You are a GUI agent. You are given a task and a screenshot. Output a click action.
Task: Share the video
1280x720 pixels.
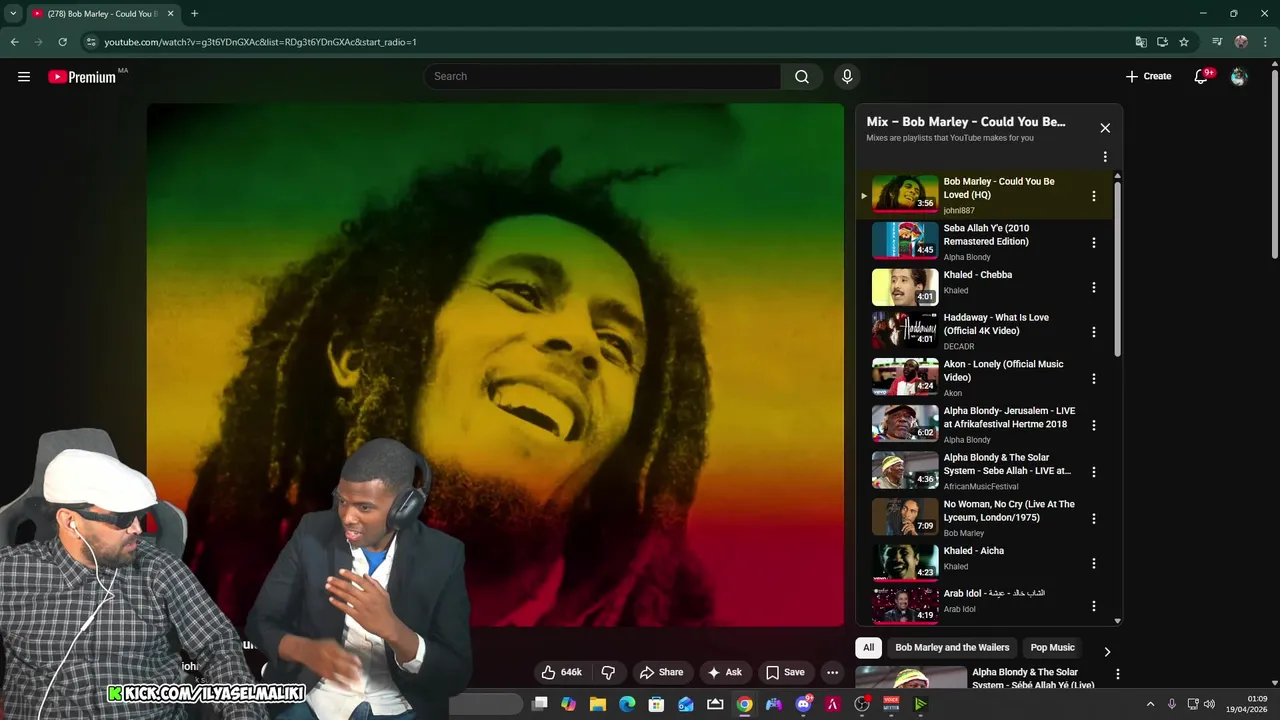[x=661, y=672]
